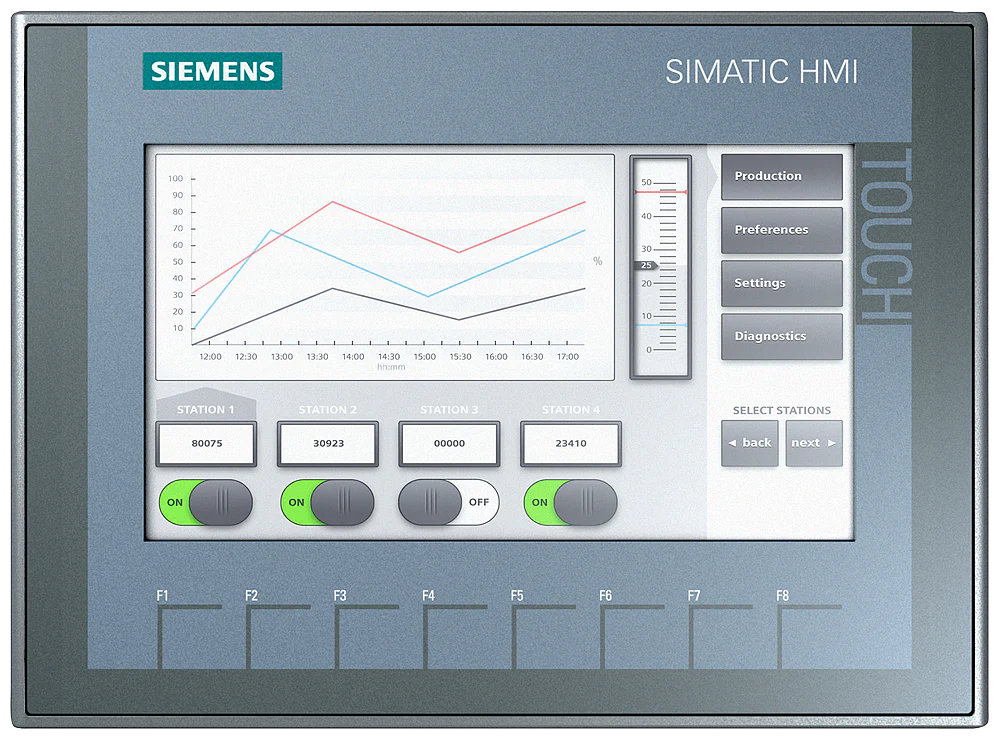Screen dimensions: 1000x740
Task: Open the Production screen
Action: [780, 176]
